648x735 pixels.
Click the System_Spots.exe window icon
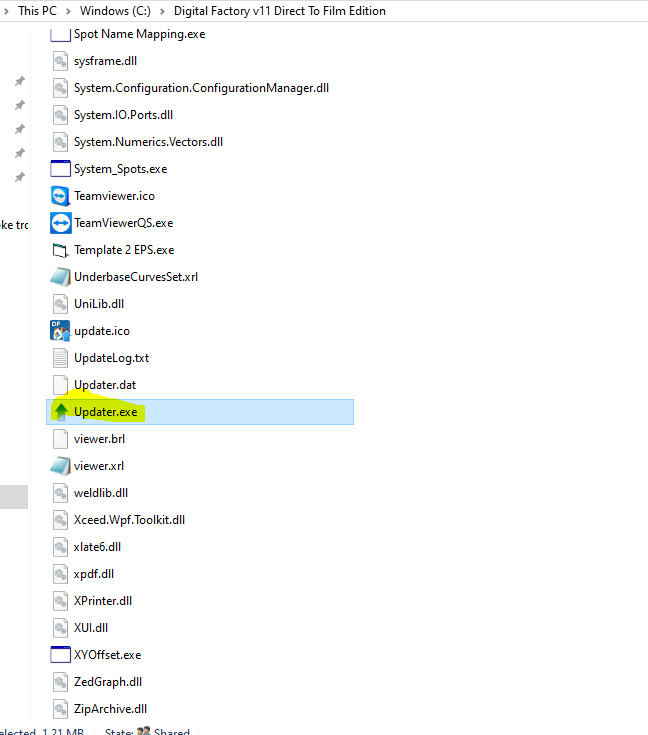tap(61, 169)
